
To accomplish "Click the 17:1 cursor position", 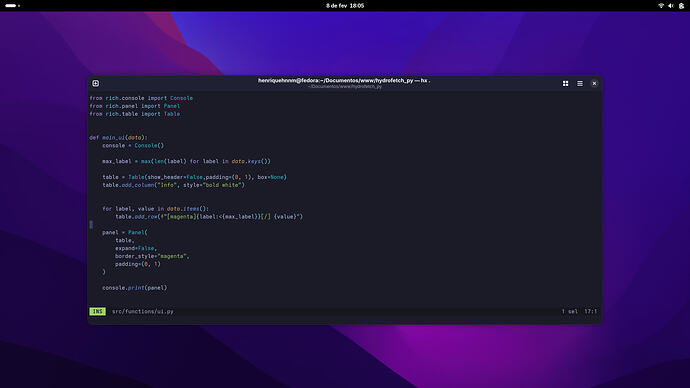I will (591, 311).
